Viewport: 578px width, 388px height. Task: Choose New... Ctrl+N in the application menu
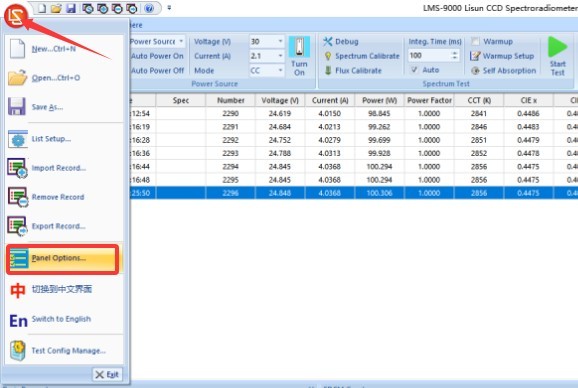(65, 49)
